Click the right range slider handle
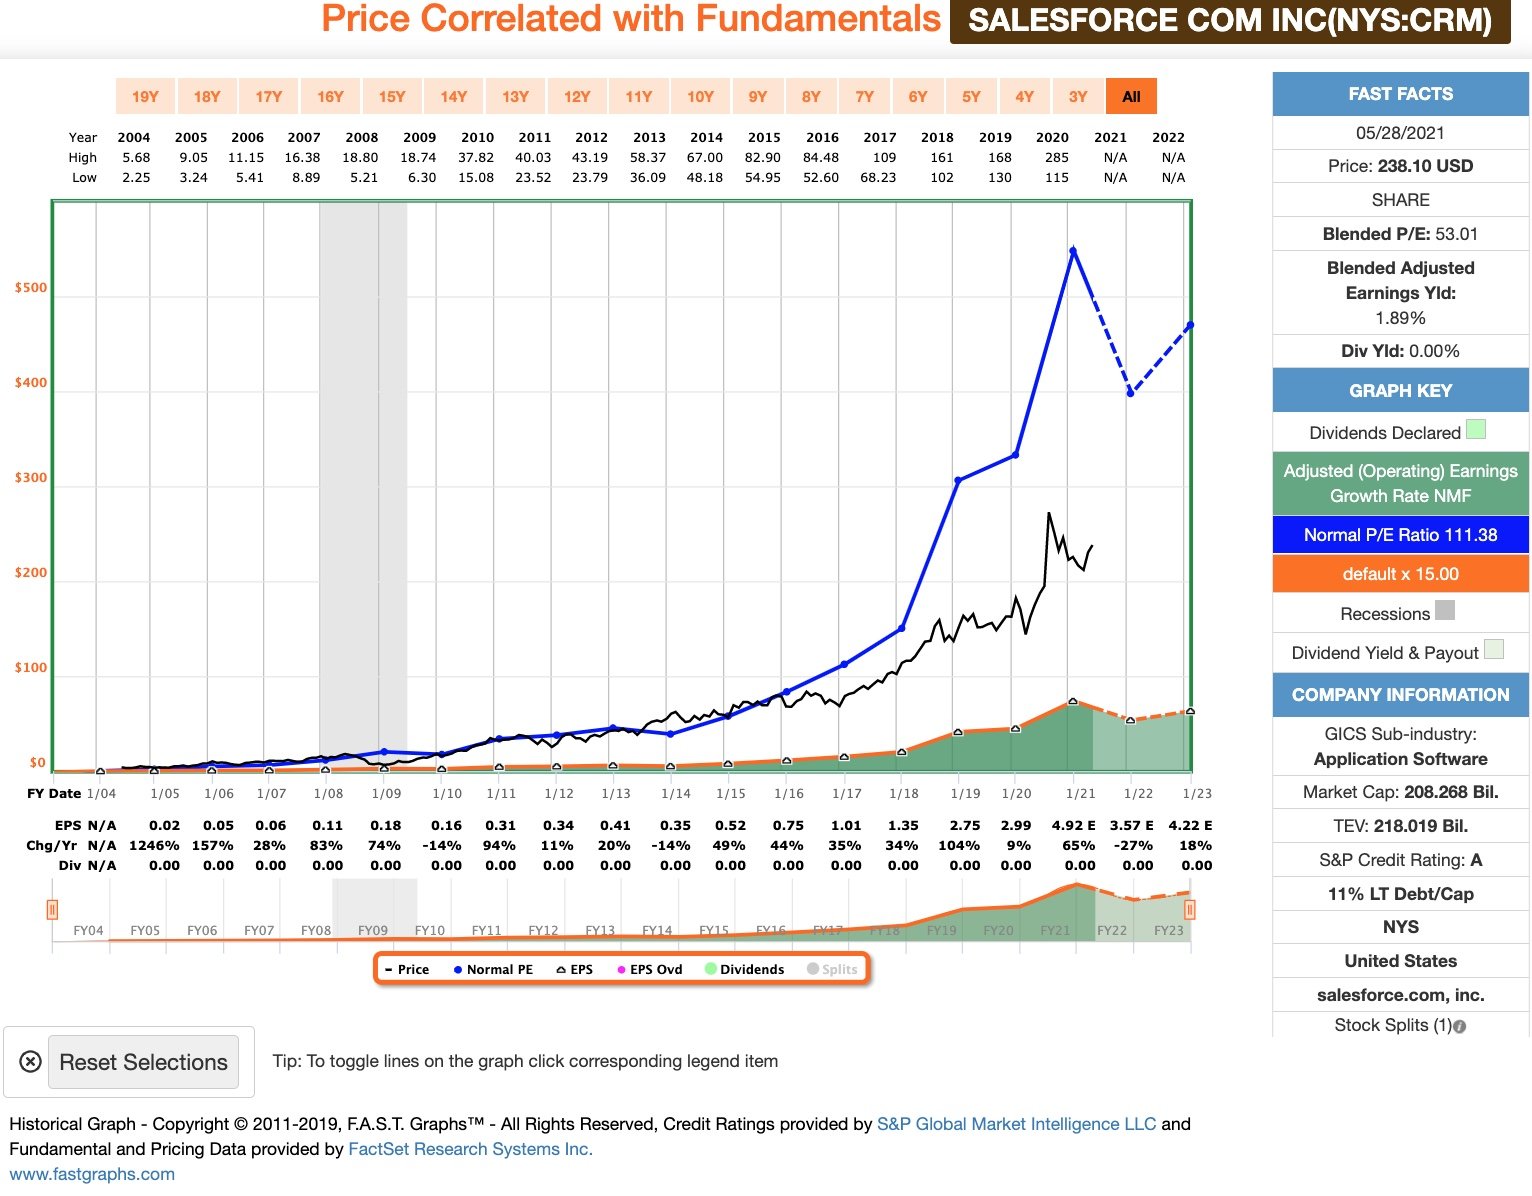Viewport: 1532px width, 1196px height. pyautogui.click(x=1190, y=909)
